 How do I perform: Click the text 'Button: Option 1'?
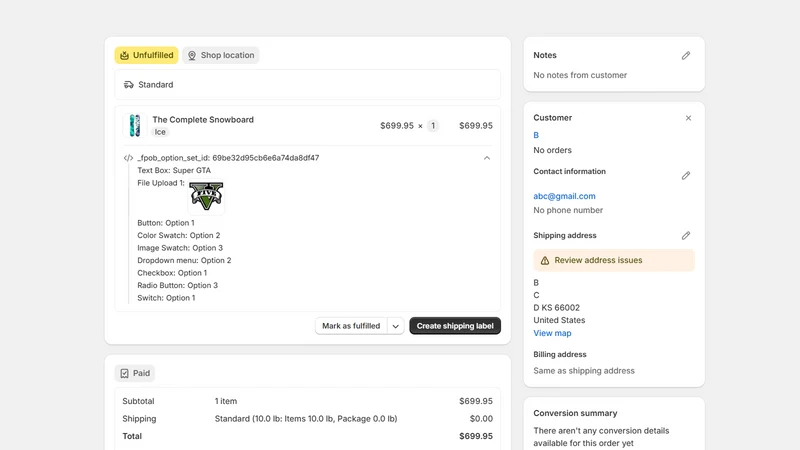[x=166, y=223]
